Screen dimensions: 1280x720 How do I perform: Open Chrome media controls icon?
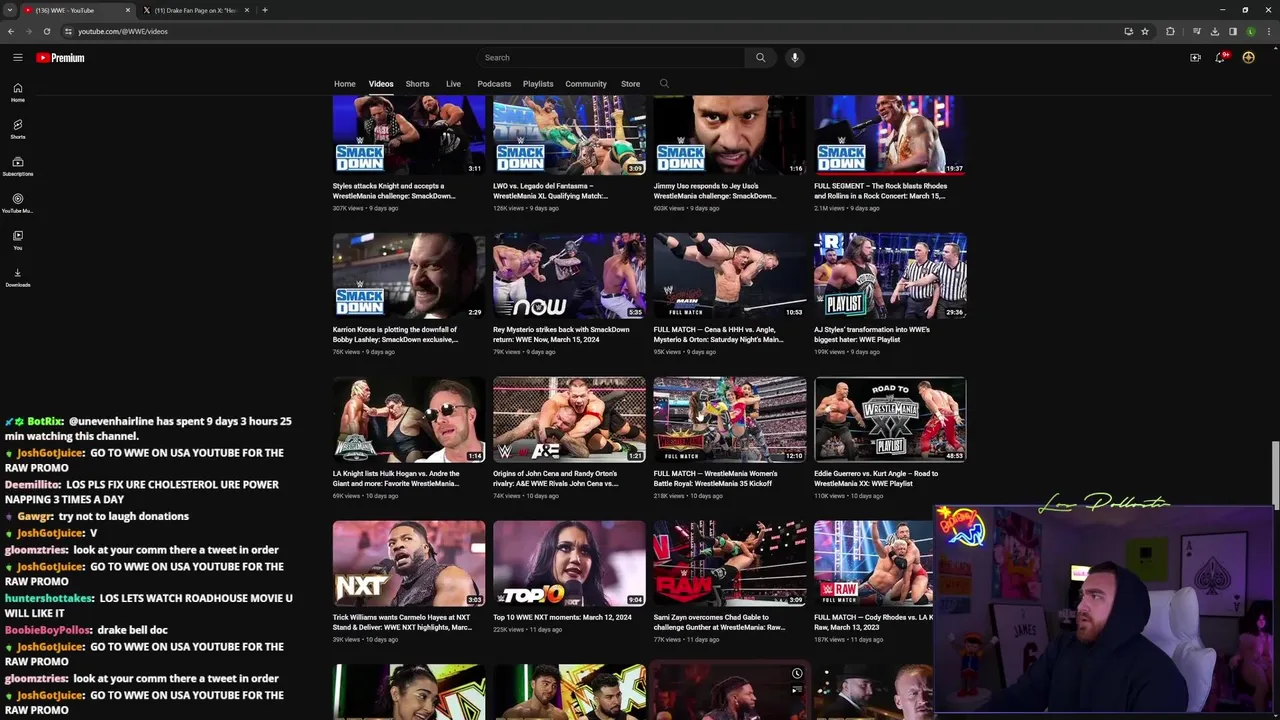point(1197,31)
